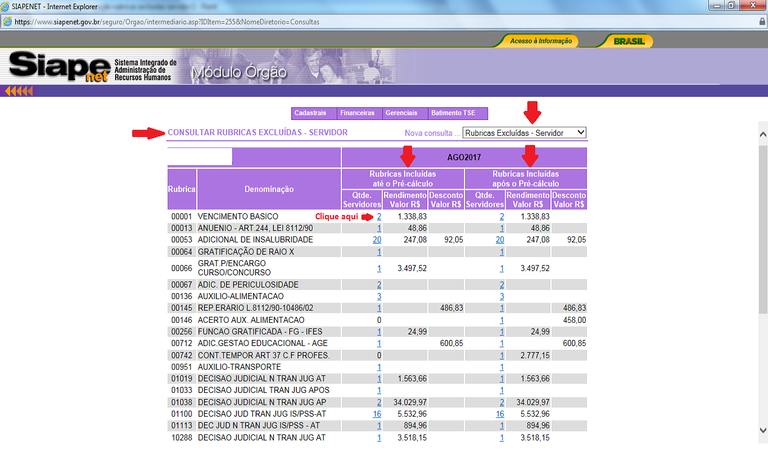Open the Rubricas Excluídas - Servidor dropdown
Viewport: 768px width, 463px height.
(x=525, y=132)
